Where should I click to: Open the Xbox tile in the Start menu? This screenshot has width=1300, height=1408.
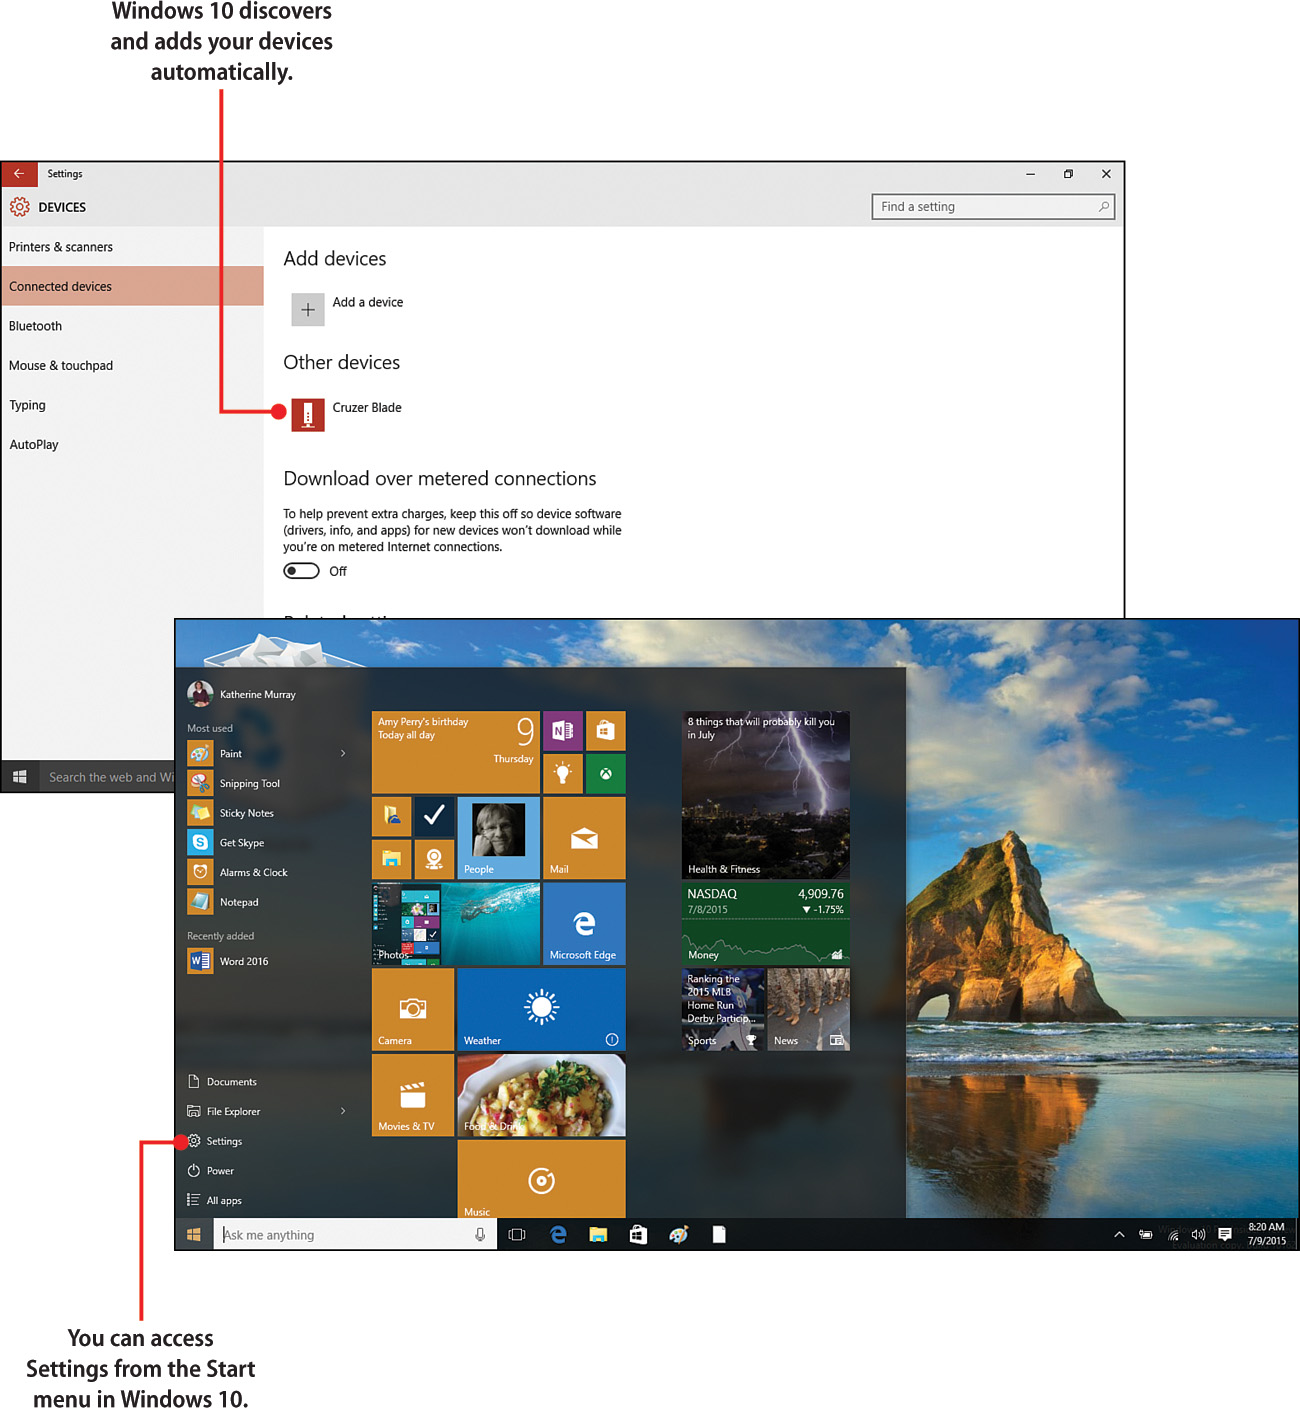pyautogui.click(x=606, y=774)
